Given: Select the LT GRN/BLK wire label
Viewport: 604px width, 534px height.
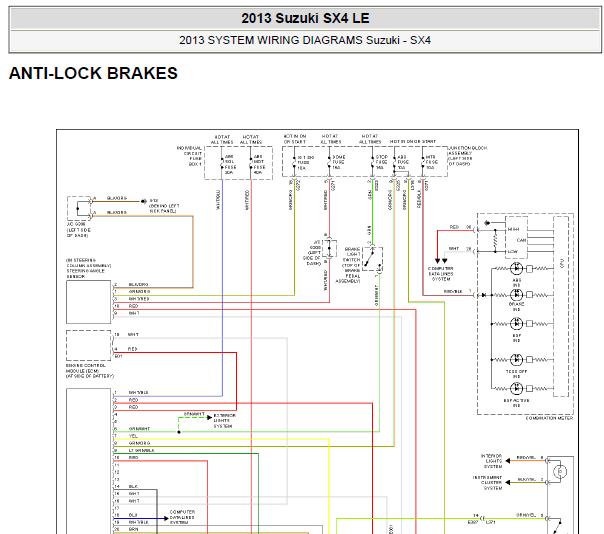Looking at the screenshot, I should coord(142,450).
